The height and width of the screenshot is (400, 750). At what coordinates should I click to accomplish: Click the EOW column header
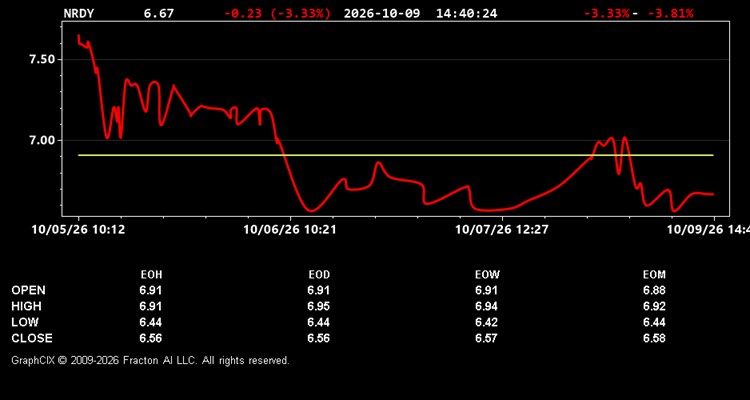tap(487, 275)
